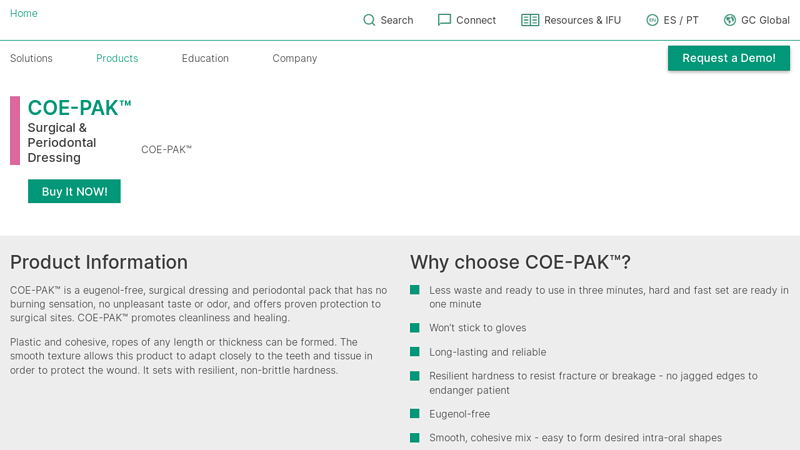
Task: Click the Request a Demo! button
Action: [x=729, y=58]
